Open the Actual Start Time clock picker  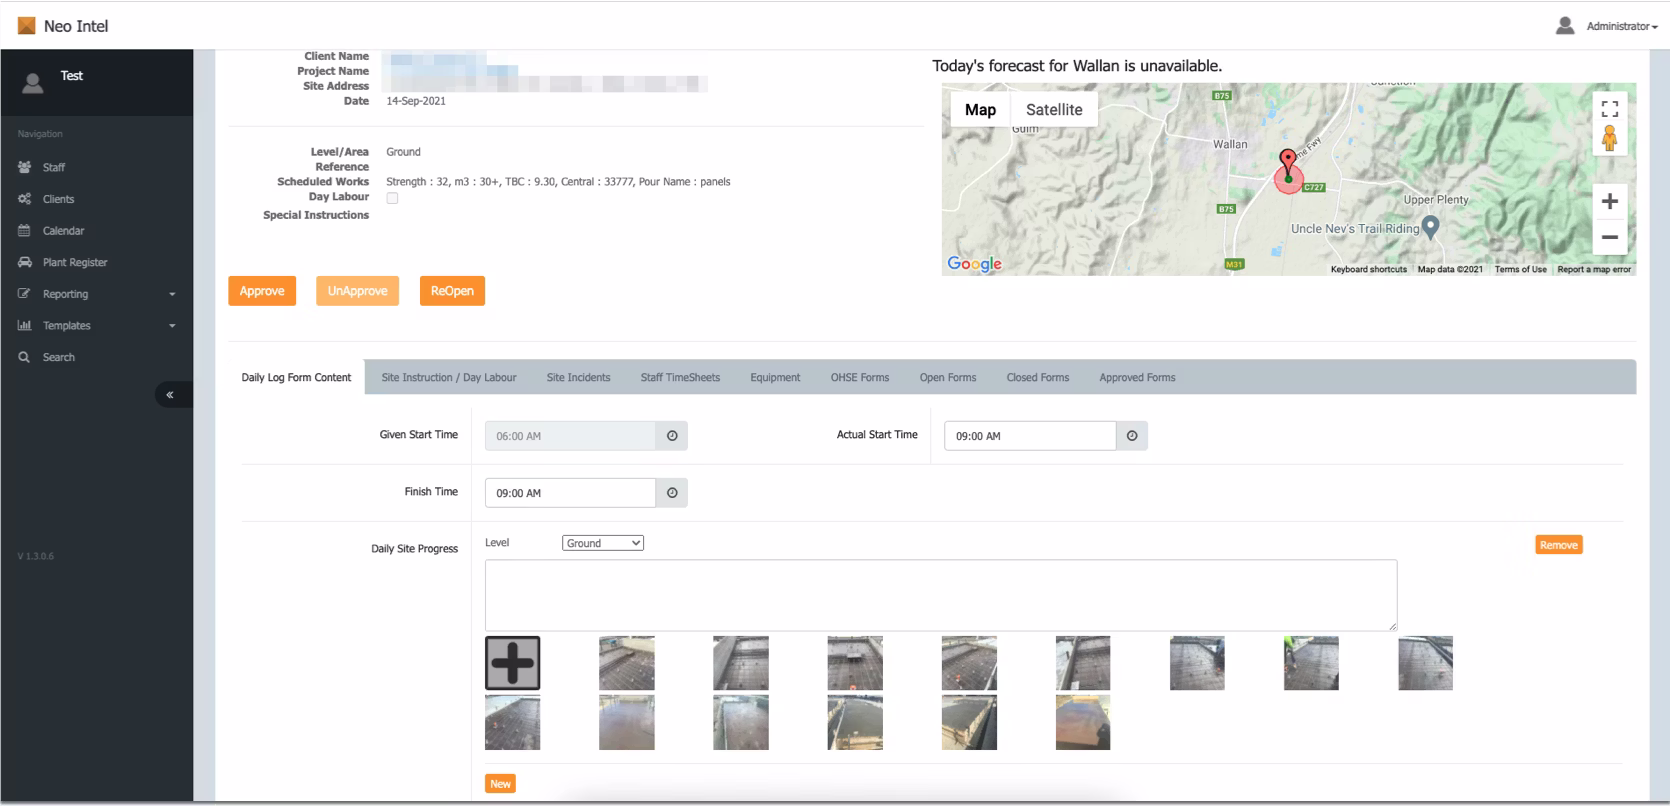[x=1131, y=436]
